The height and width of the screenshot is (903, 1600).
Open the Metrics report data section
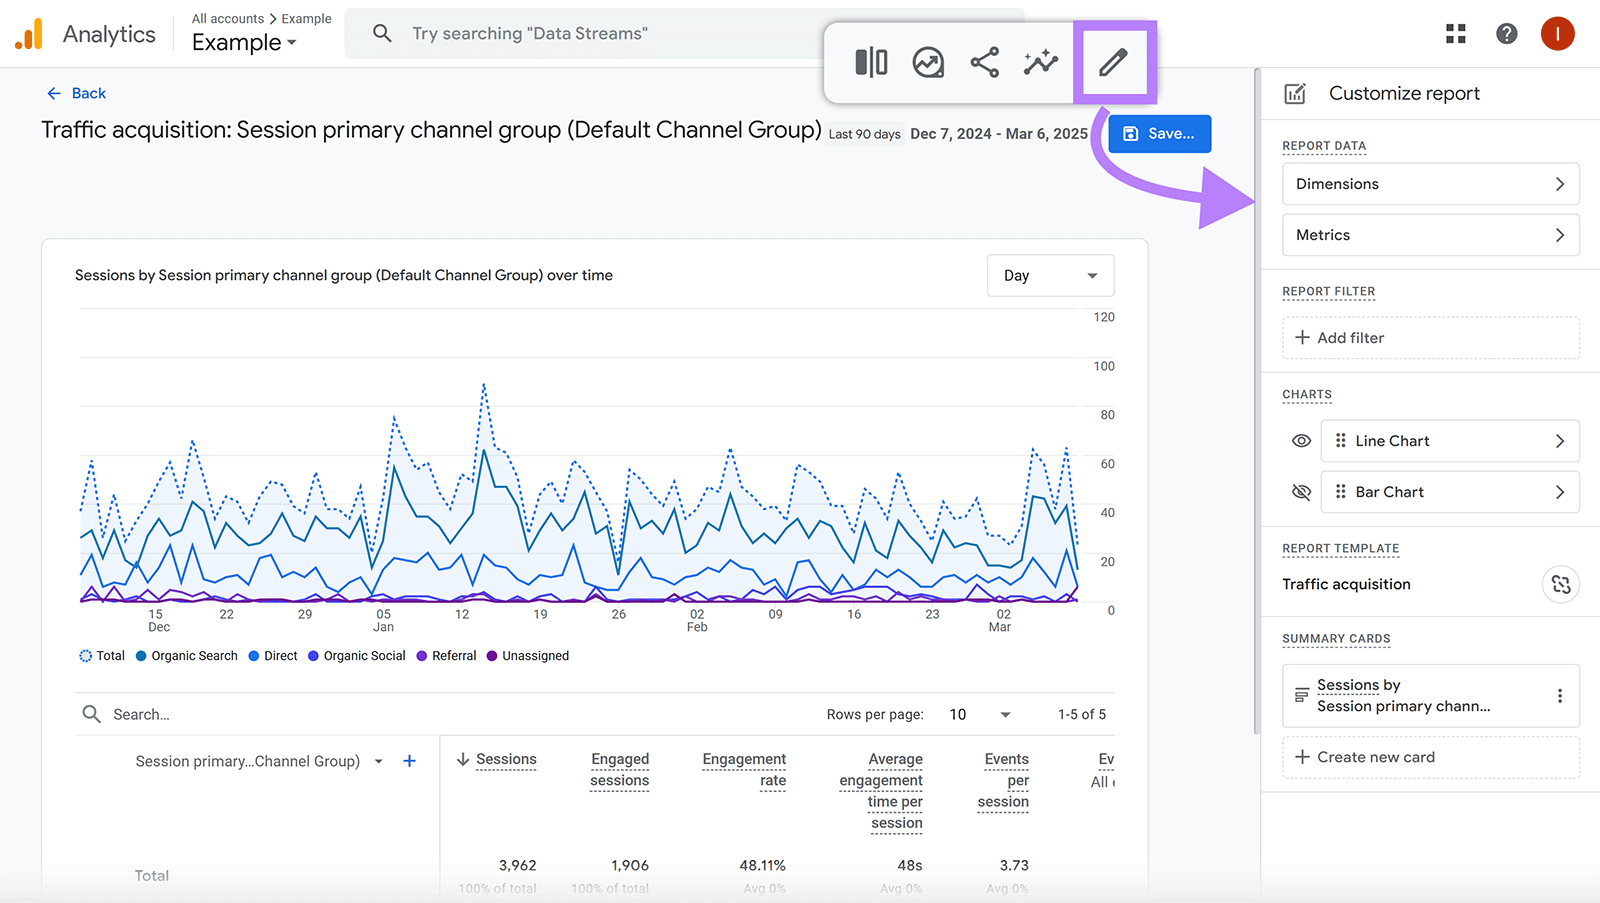coord(1430,235)
